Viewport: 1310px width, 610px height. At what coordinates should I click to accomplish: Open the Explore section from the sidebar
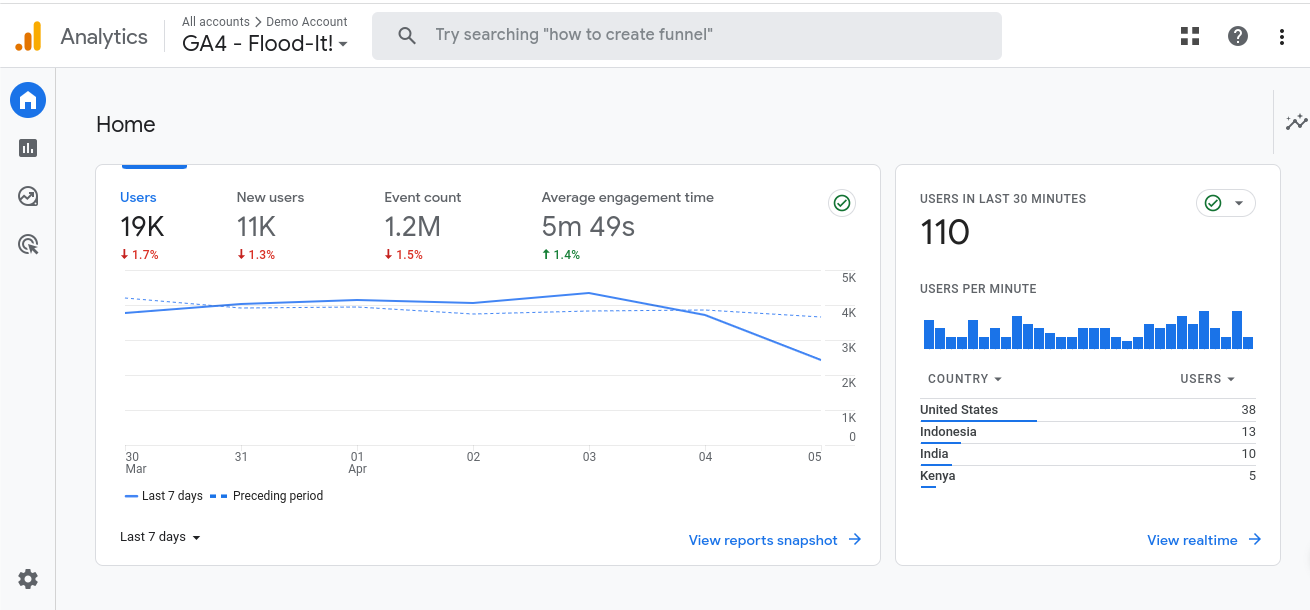[27, 196]
